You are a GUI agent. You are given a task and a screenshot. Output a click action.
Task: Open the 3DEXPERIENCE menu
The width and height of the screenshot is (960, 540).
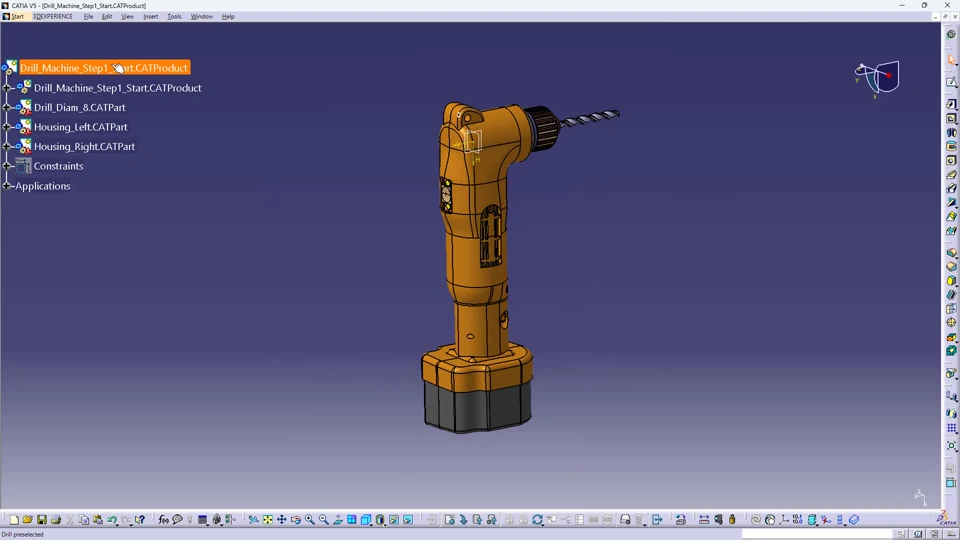click(53, 17)
